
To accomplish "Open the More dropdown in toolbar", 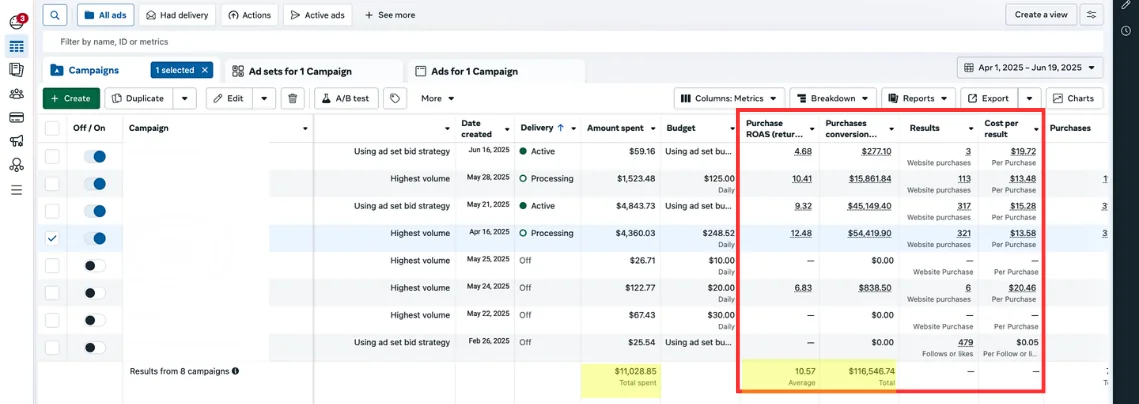I will coord(437,98).
